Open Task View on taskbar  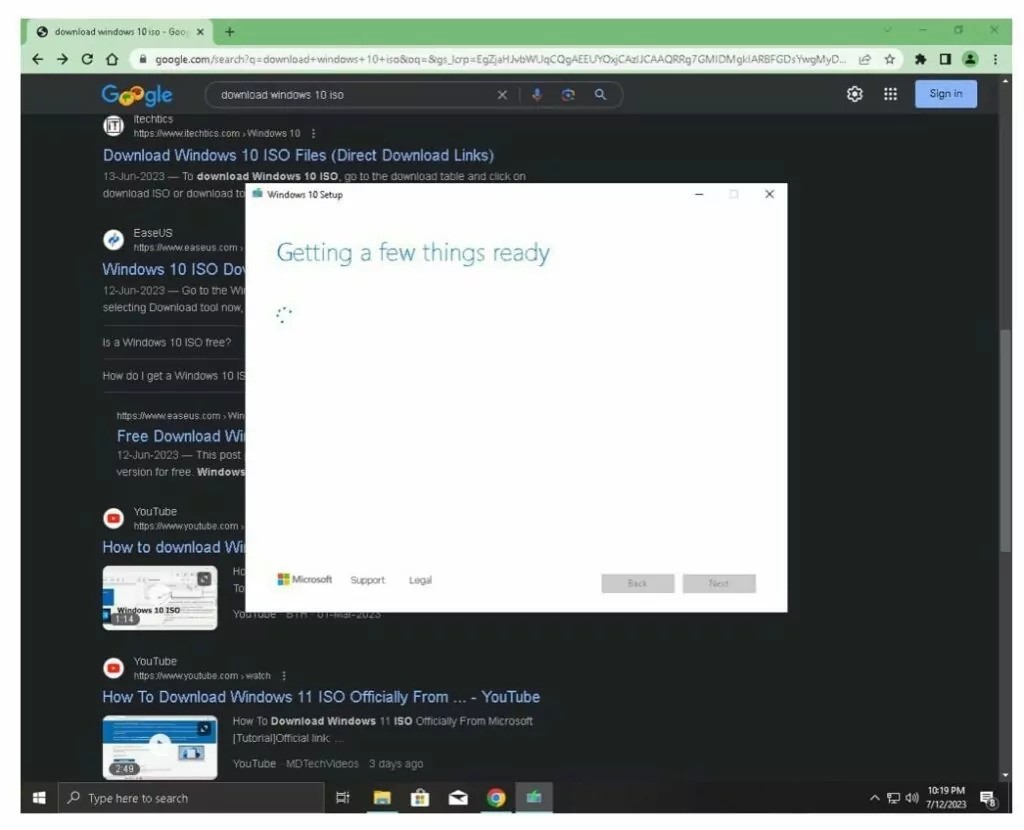coord(343,797)
